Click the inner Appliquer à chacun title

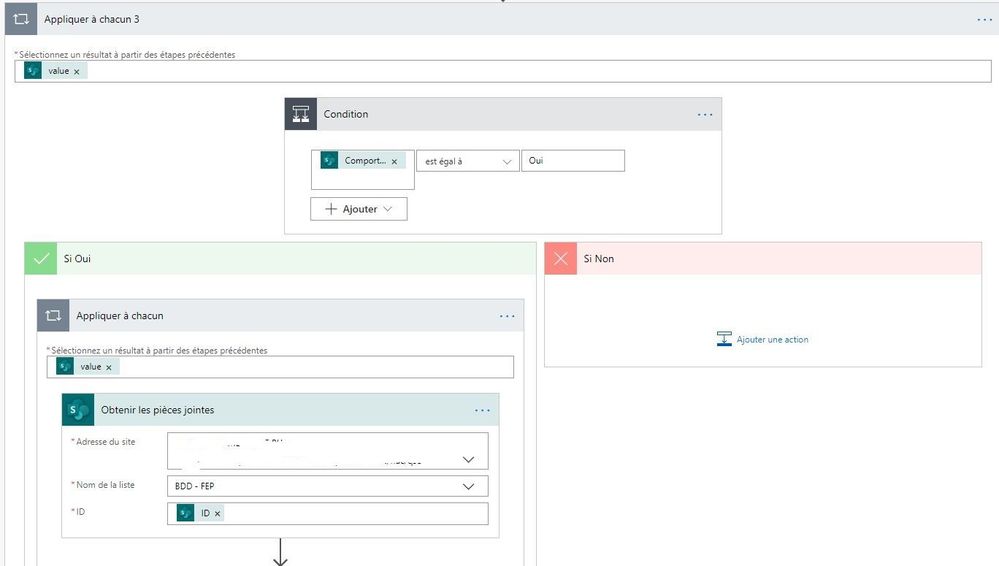pos(120,316)
